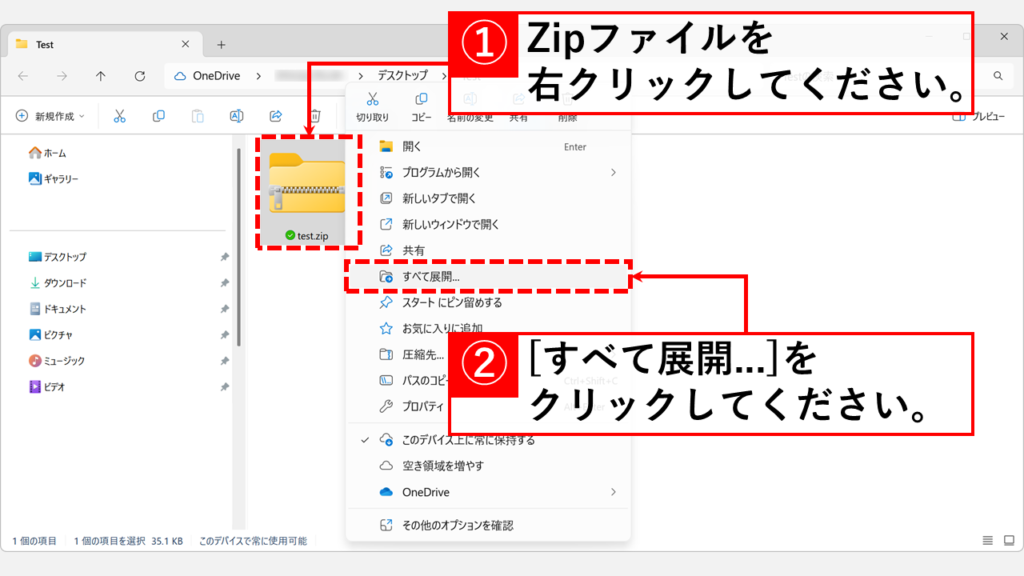The height and width of the screenshot is (576, 1024).
Task: Click the Copy icon in the Explorer toolbar
Action: click(x=158, y=116)
